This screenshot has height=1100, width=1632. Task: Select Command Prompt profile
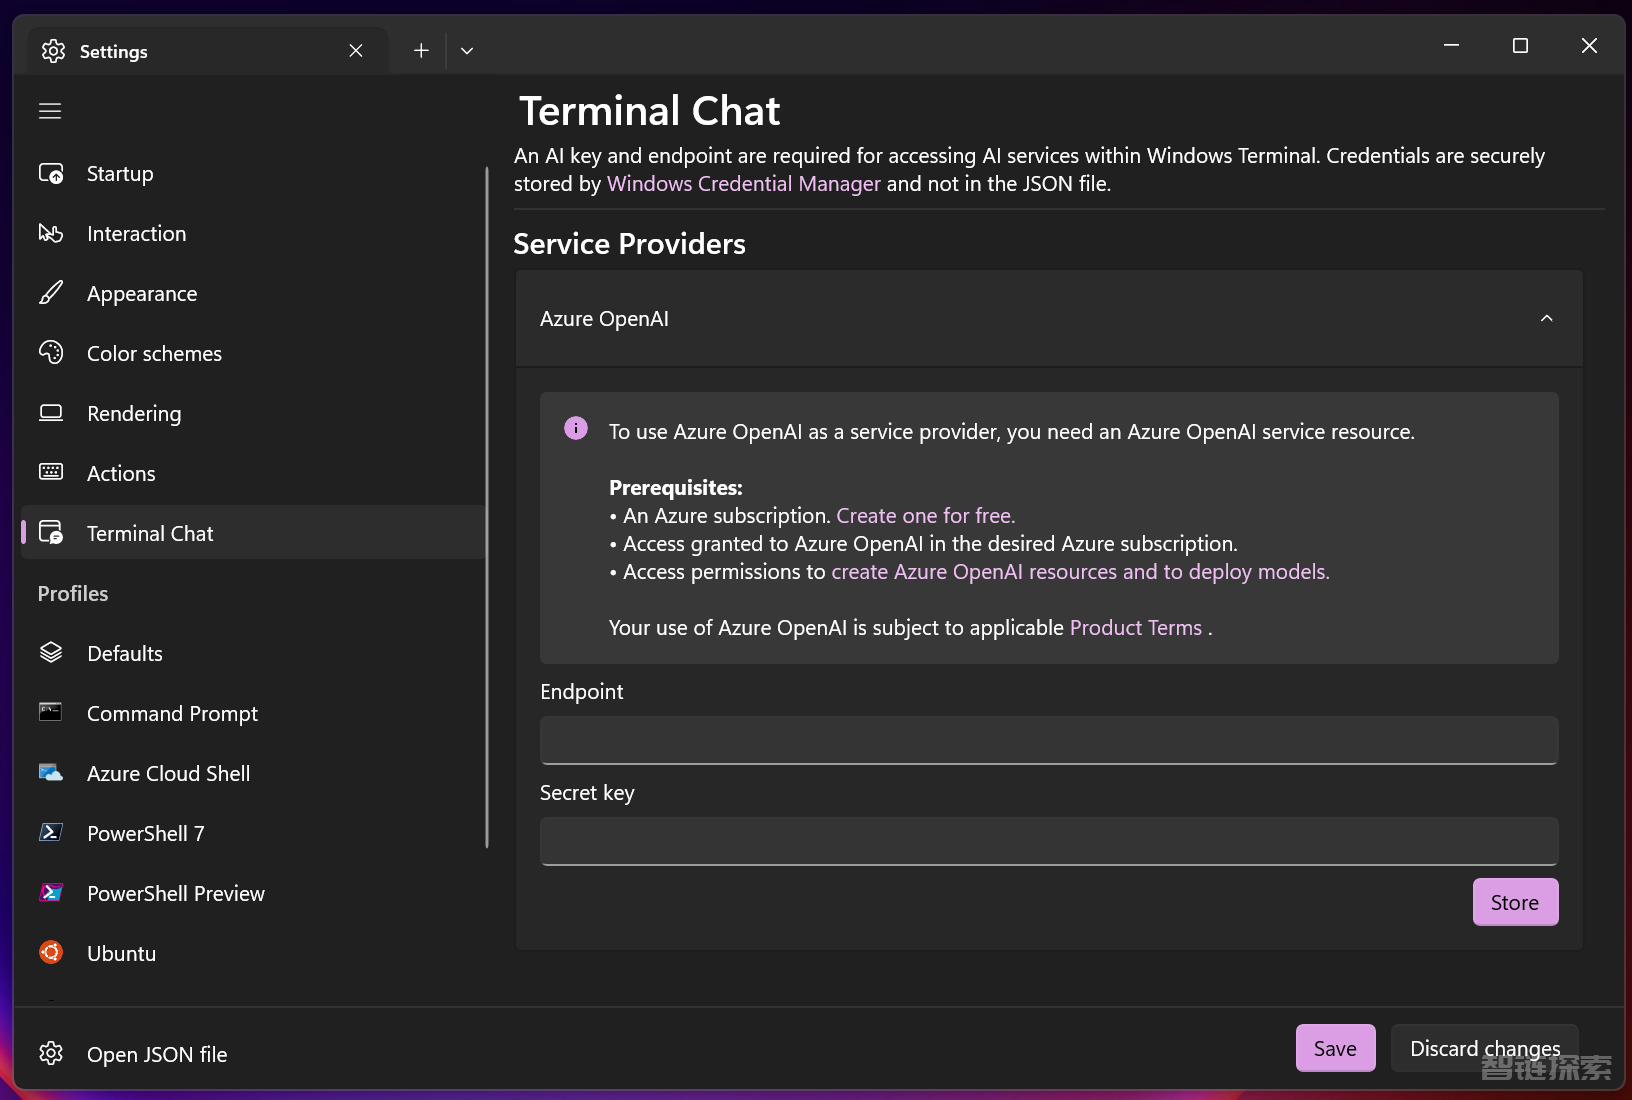253,713
